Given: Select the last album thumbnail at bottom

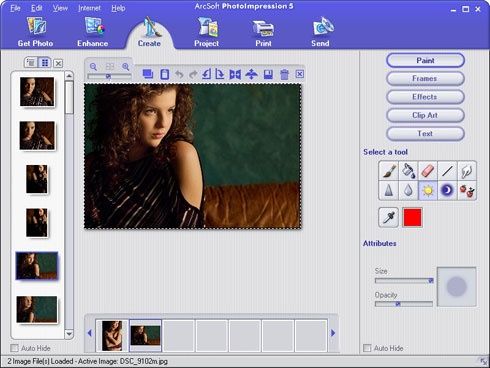Looking at the screenshot, I should 37,310.
